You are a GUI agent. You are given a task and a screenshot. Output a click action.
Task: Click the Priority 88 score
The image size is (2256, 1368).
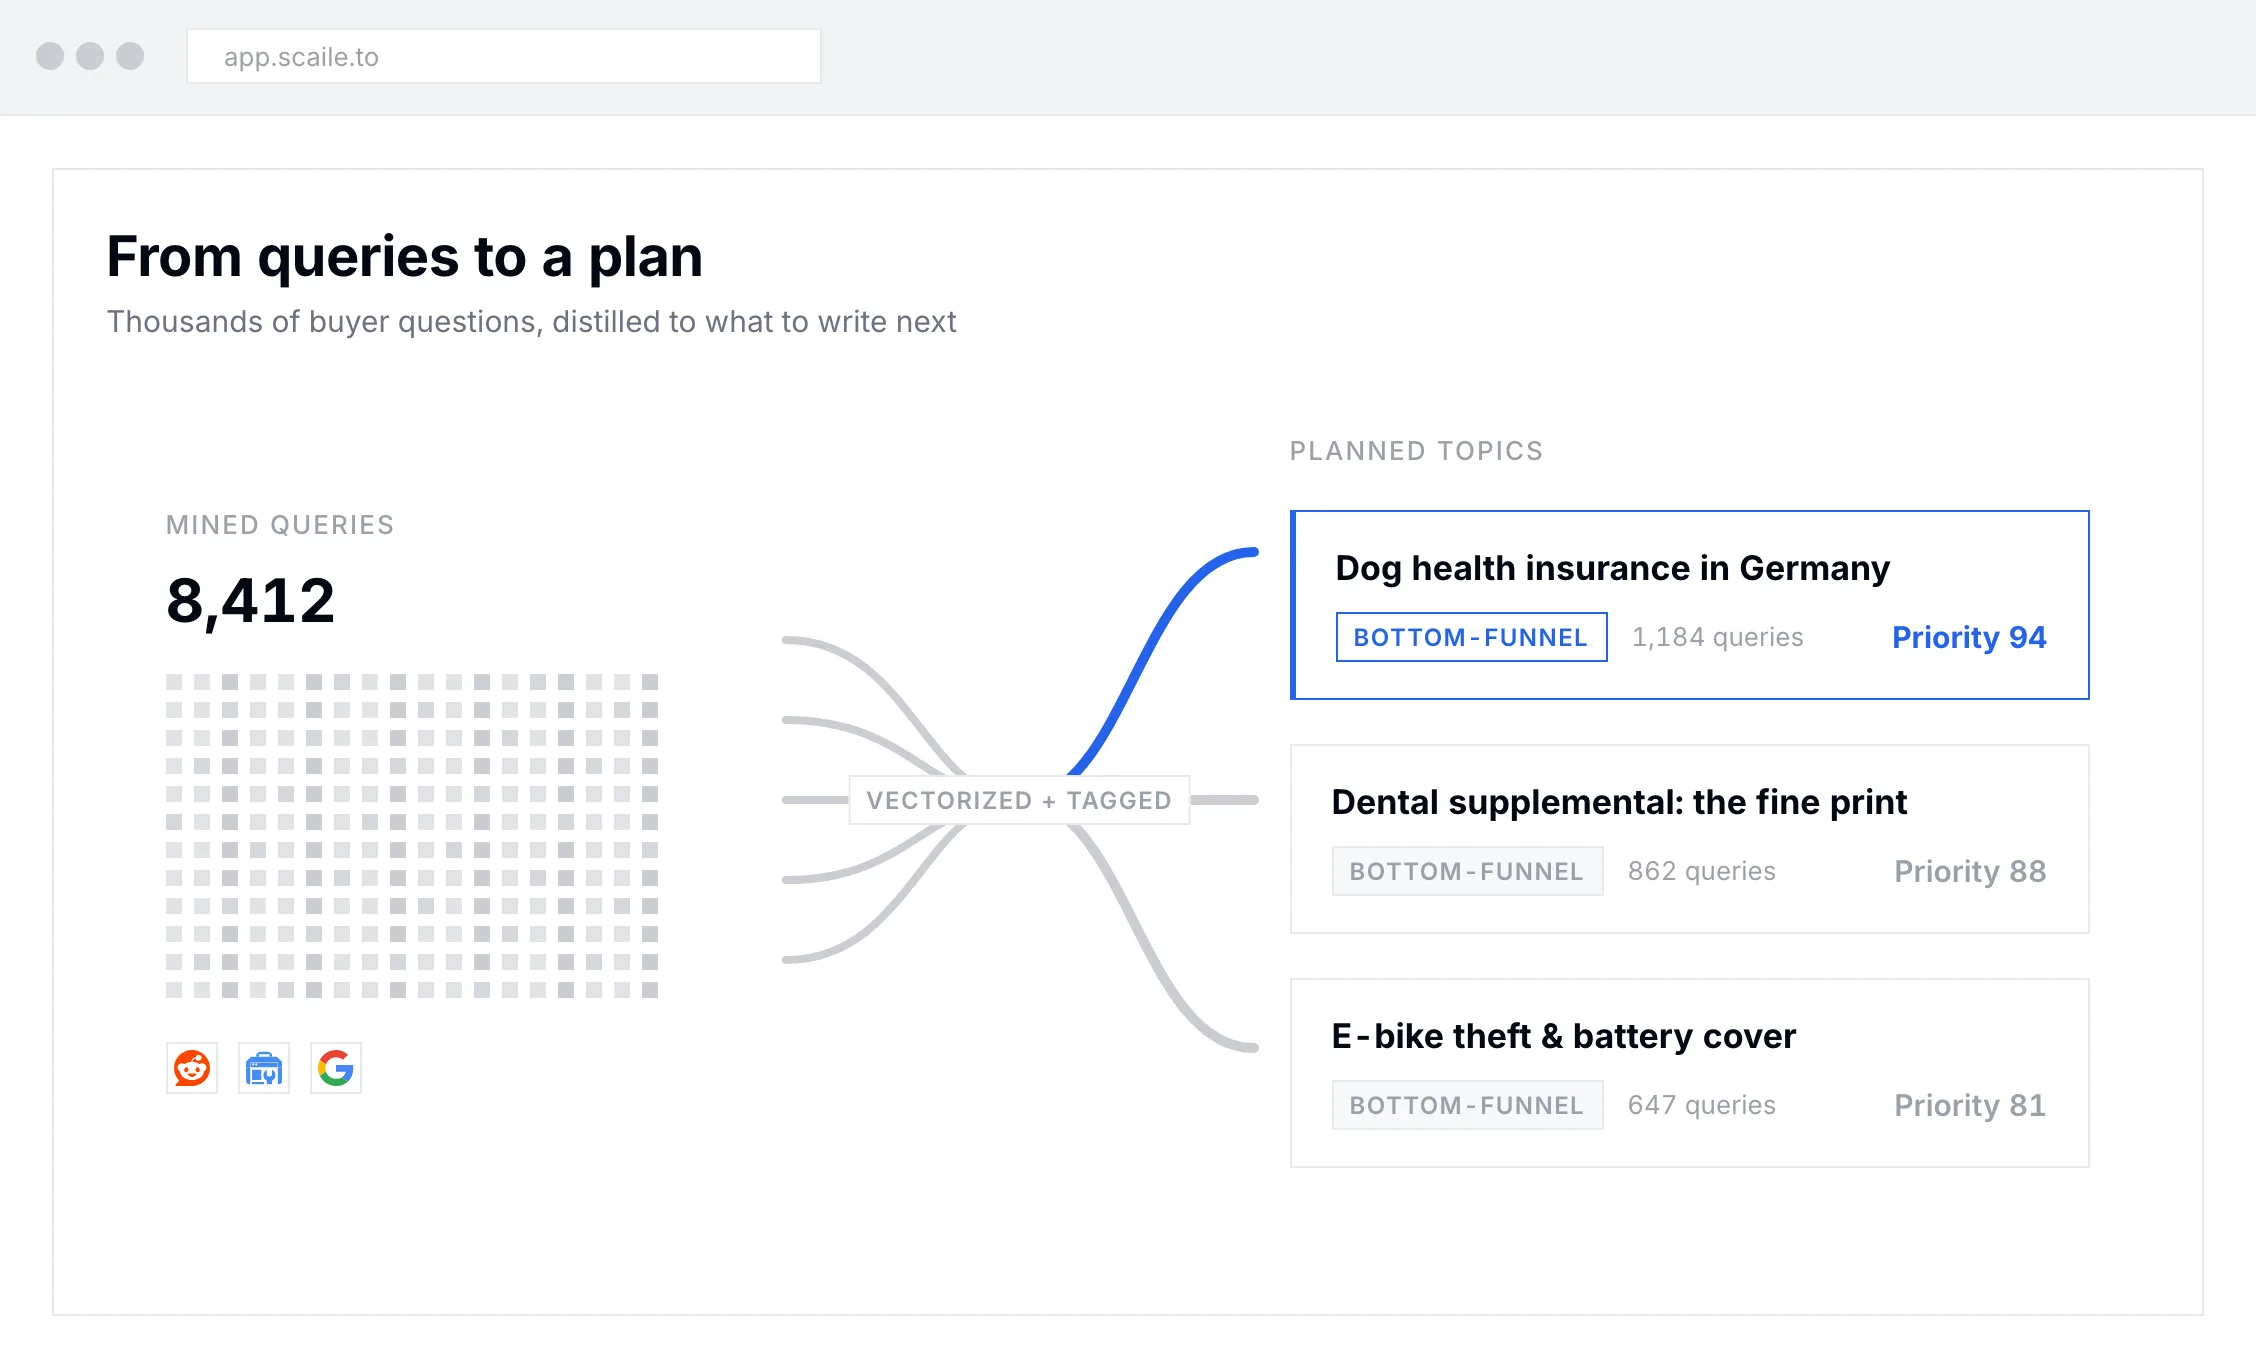click(x=1970, y=871)
